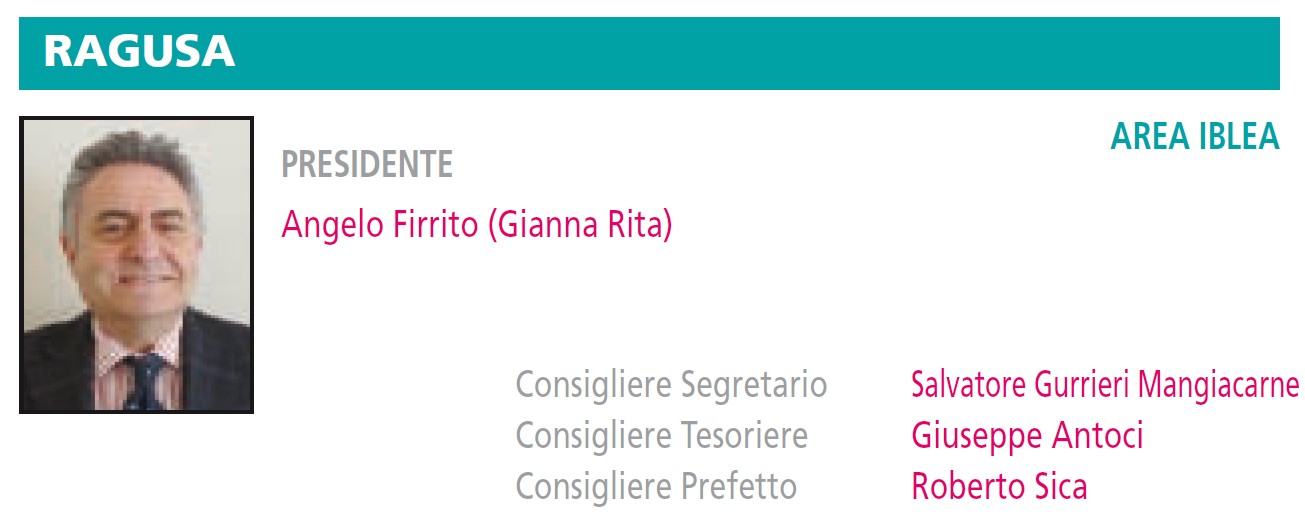Click the AREA IBLEA label

pyautogui.click(x=1195, y=137)
